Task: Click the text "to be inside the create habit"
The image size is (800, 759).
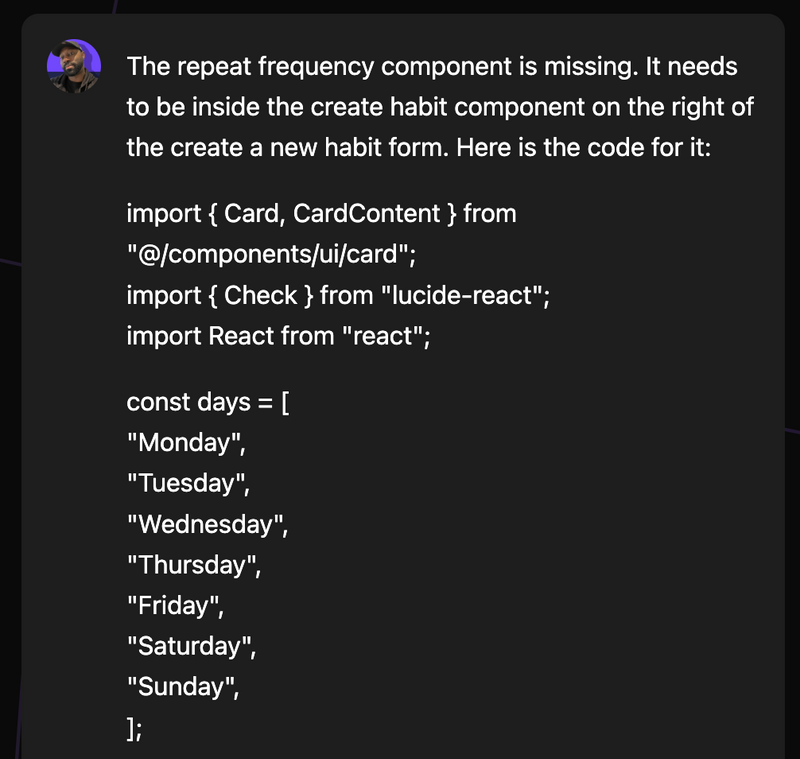Action: [x=287, y=107]
